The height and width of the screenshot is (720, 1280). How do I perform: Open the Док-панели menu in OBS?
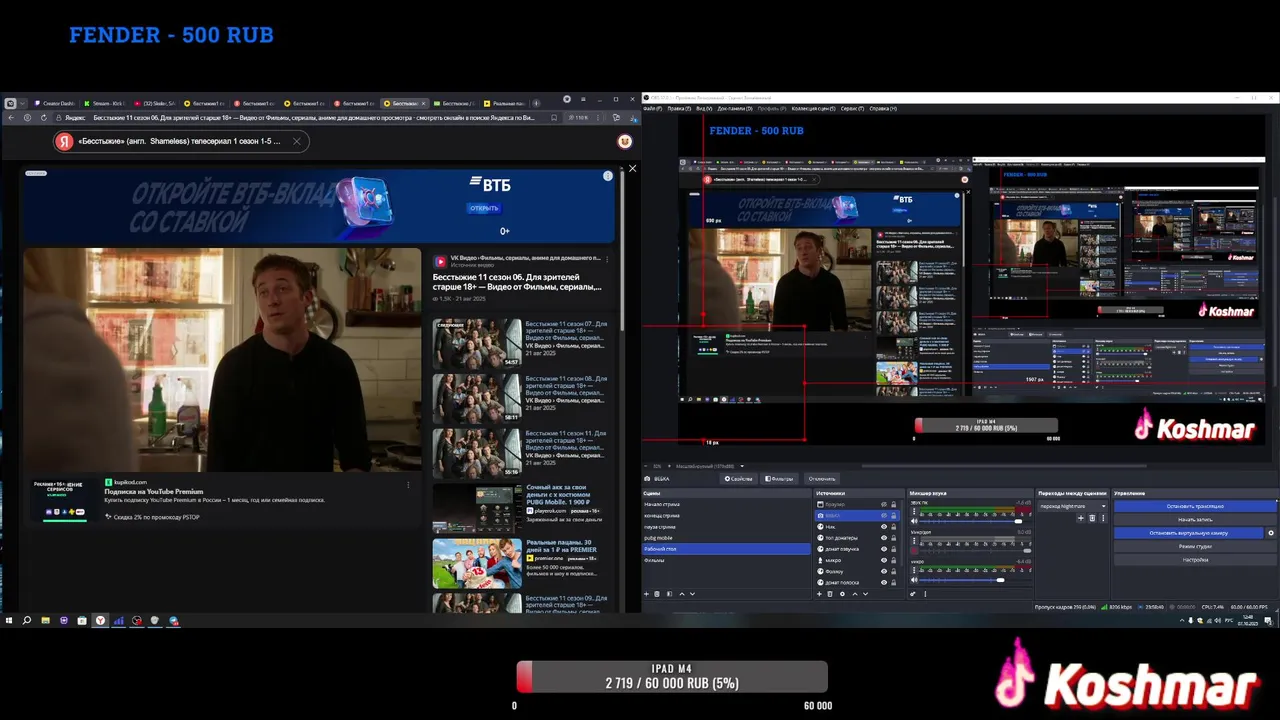[734, 108]
